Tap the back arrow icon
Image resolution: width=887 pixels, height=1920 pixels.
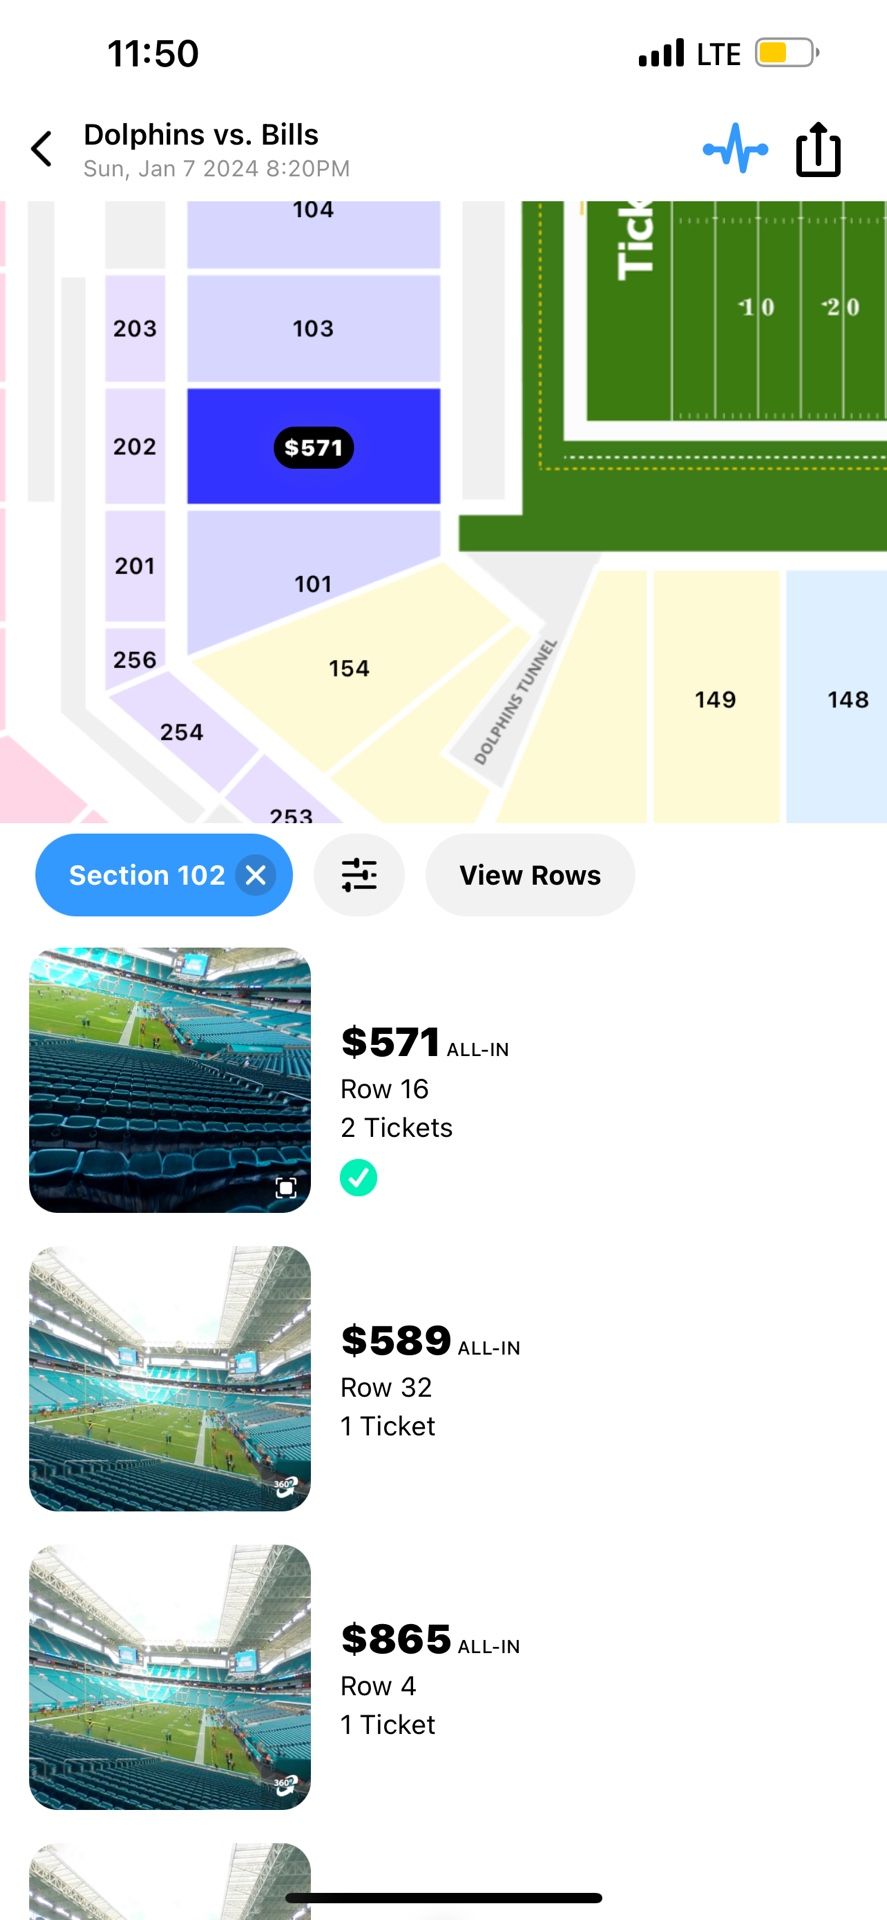[x=42, y=149]
